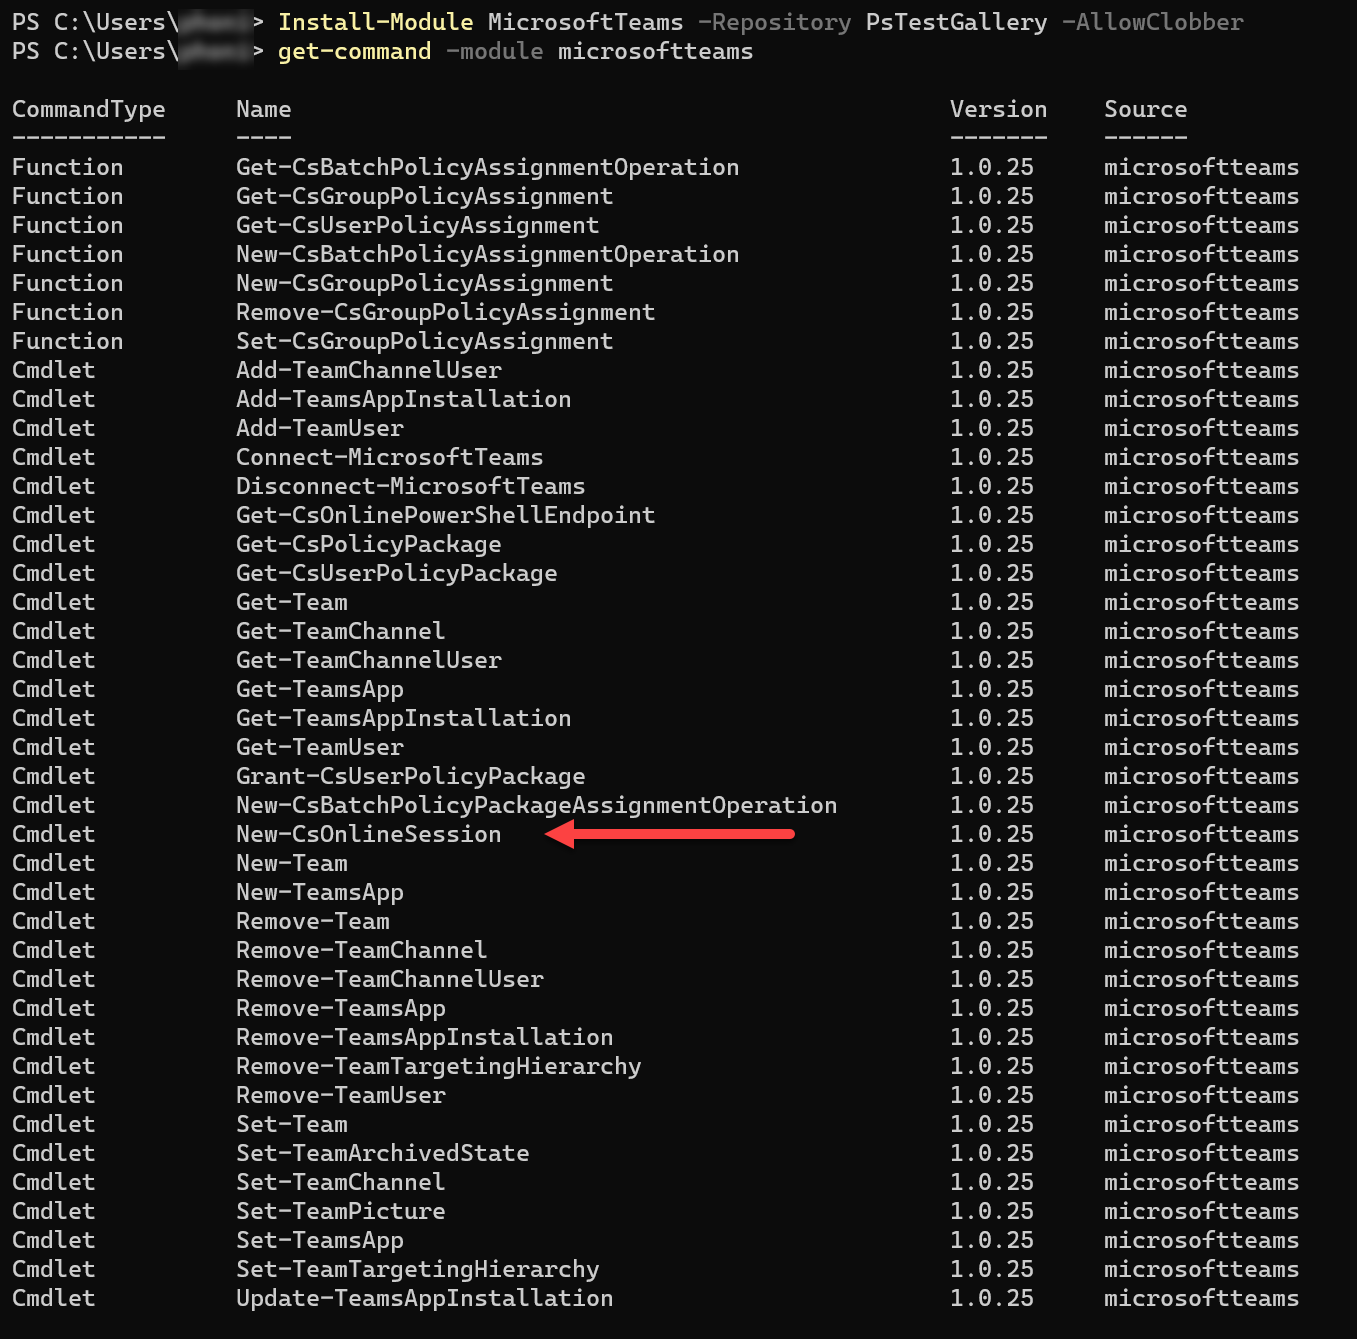Click the CommandType column header
This screenshot has width=1357, height=1339.
[89, 109]
